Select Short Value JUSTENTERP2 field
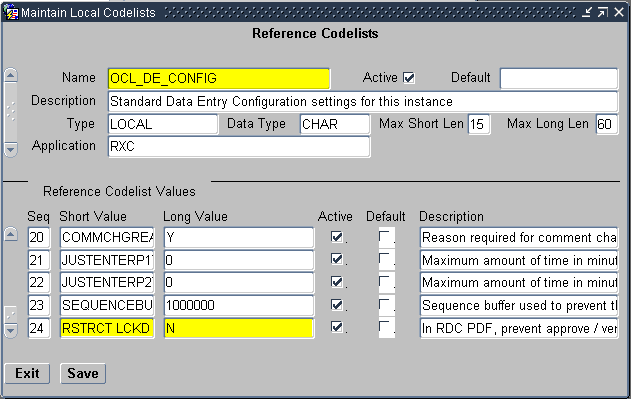631x399 pixels. coord(107,282)
